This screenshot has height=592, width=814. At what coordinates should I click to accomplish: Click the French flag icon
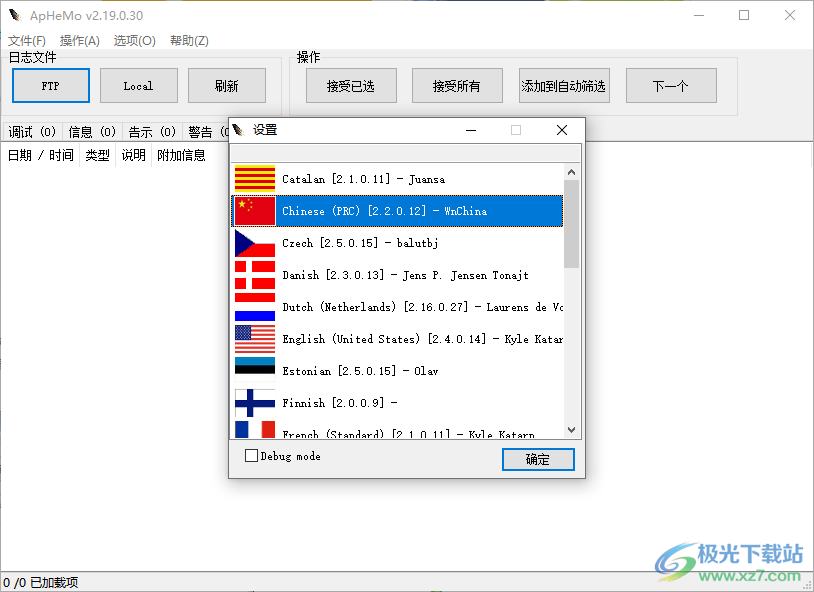tap(255, 430)
